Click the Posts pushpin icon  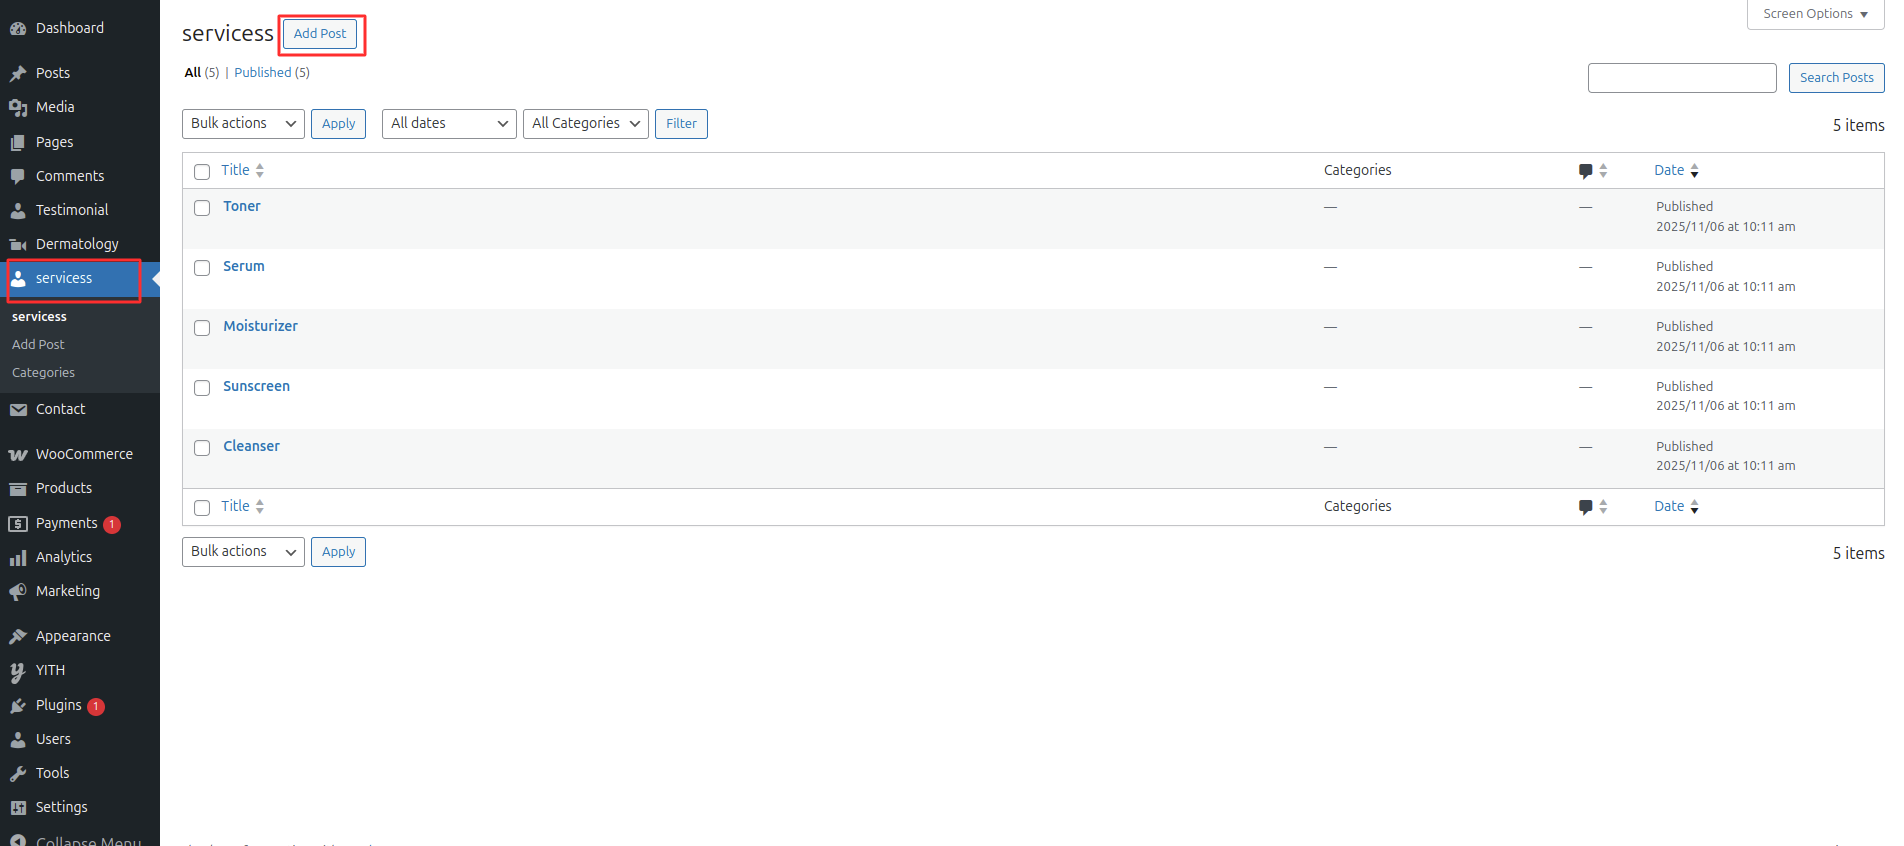[18, 73]
